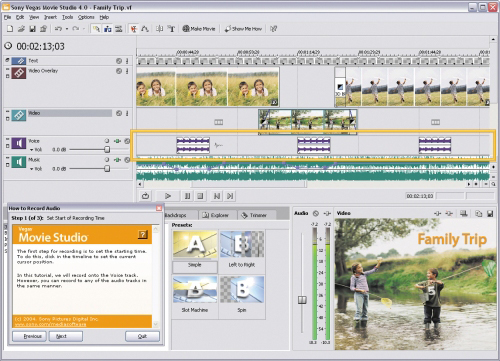
Task: Click the Make Movie toolbar button
Action: tap(199, 29)
